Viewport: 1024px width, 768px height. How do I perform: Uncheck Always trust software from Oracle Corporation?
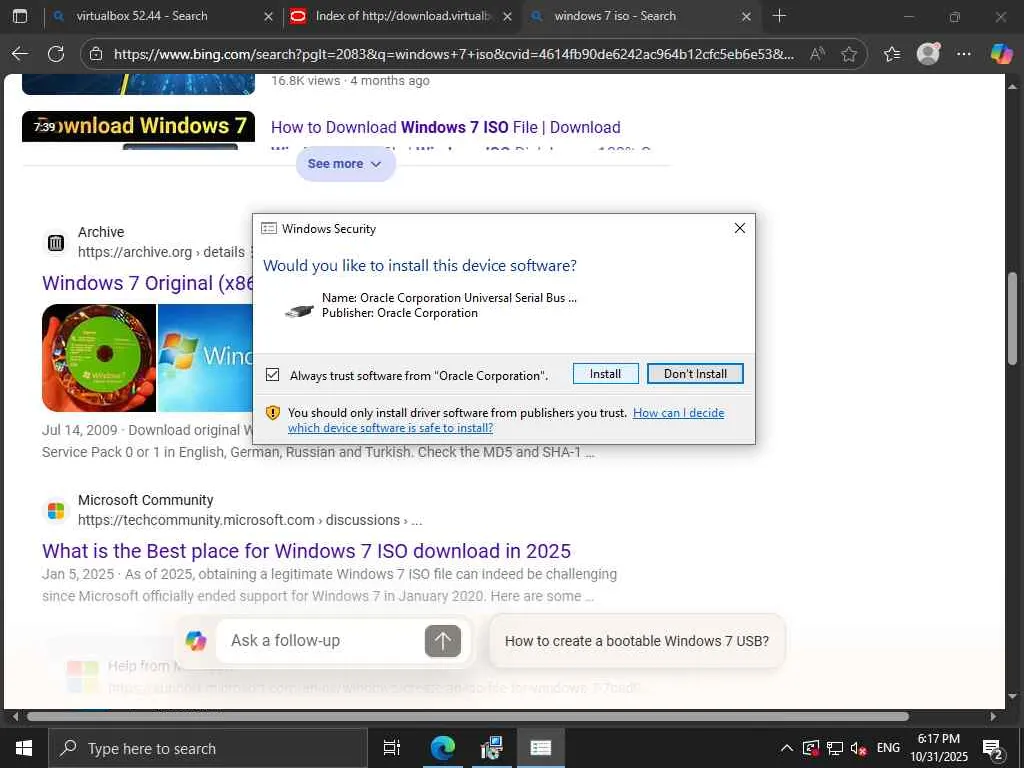[273, 375]
